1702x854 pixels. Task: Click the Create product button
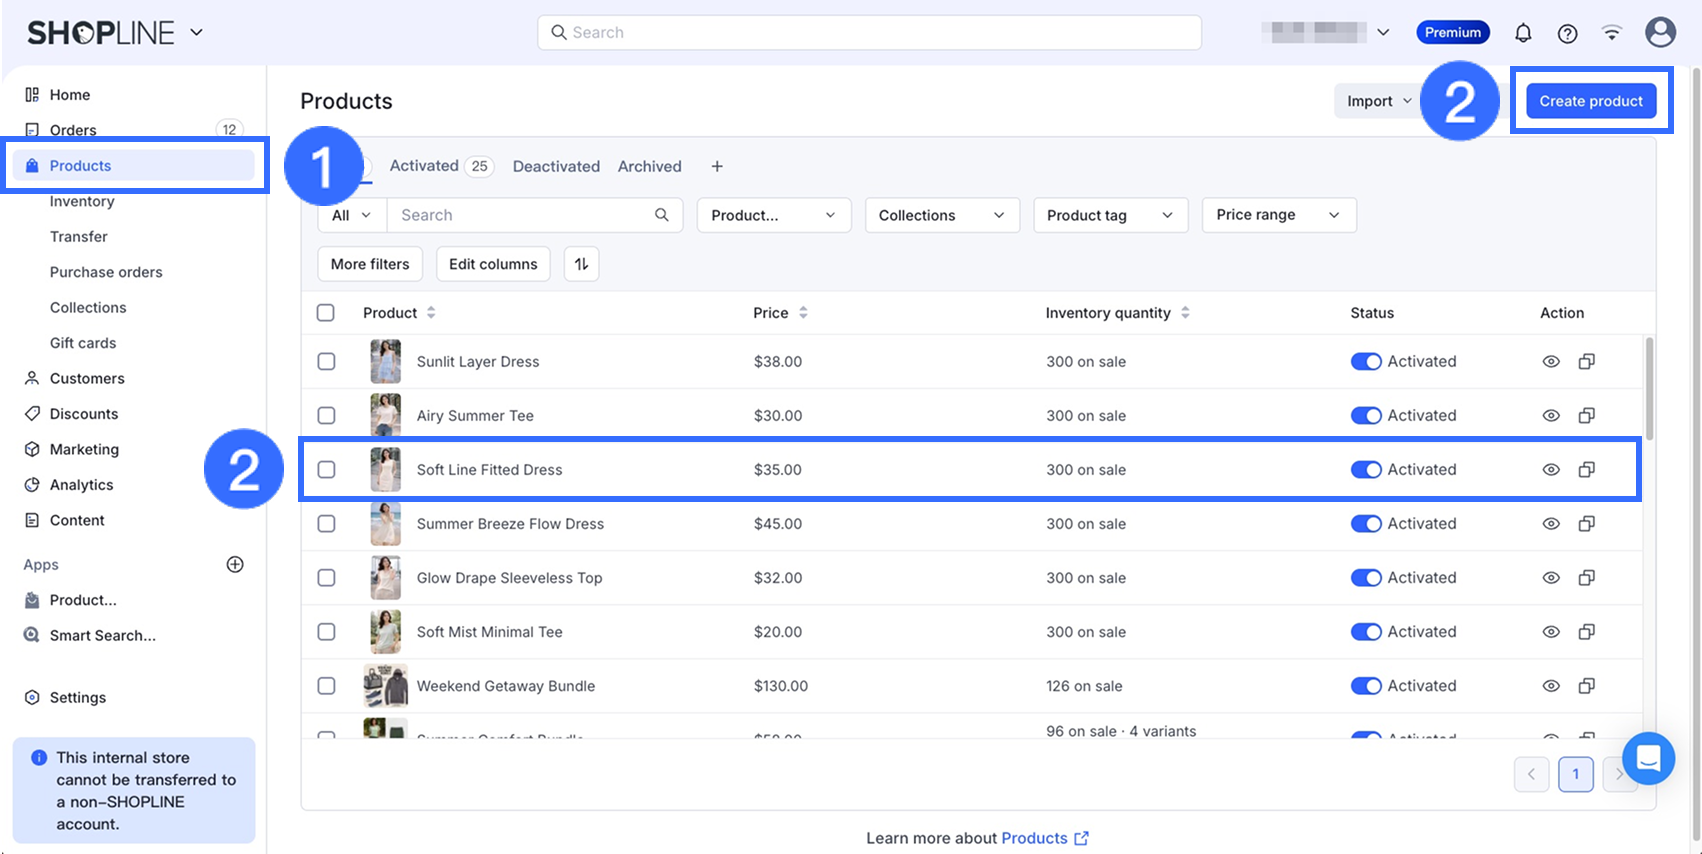click(1590, 101)
